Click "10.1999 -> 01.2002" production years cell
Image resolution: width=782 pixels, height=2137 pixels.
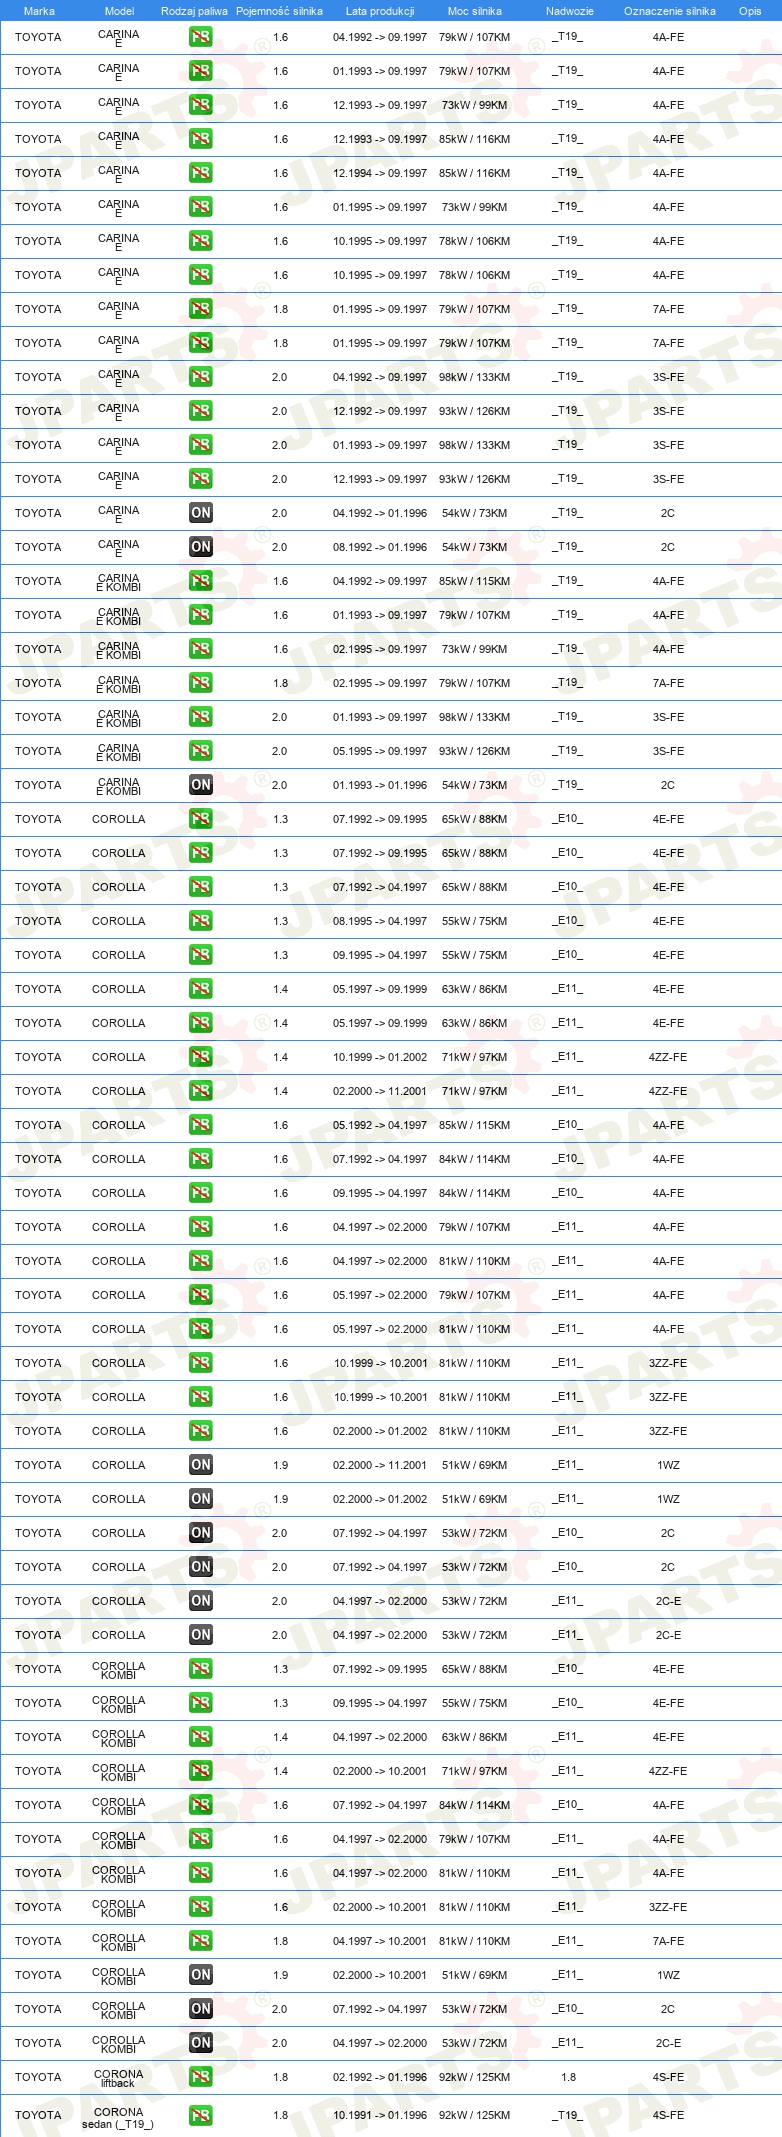[380, 1057]
